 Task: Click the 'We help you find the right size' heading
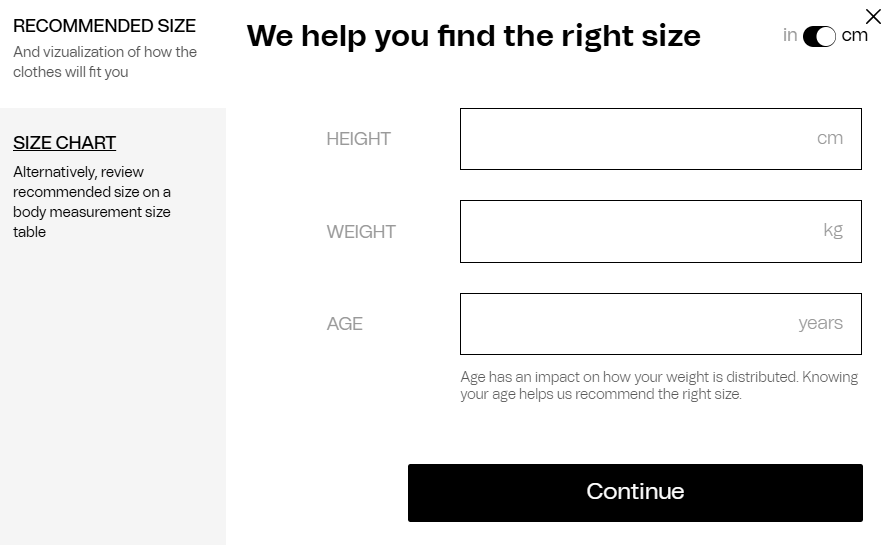473,36
